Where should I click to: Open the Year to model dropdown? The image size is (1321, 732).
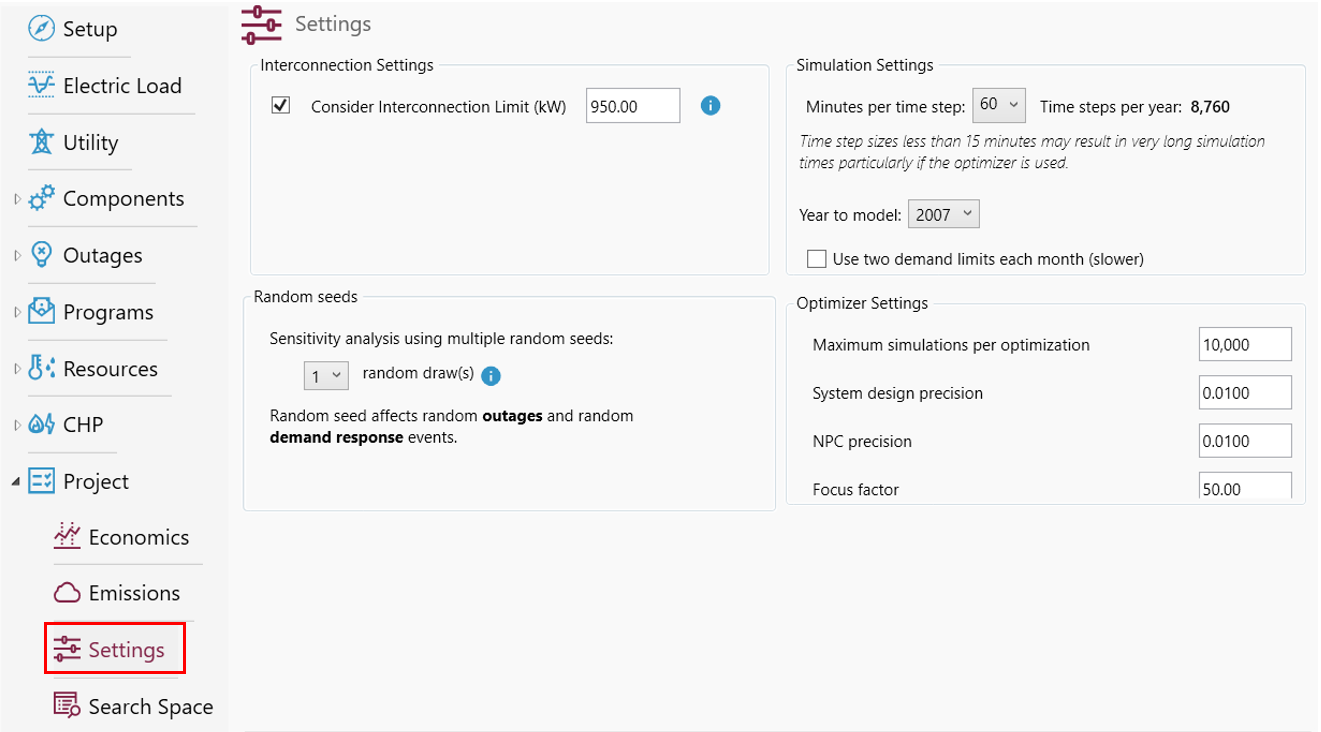click(943, 214)
